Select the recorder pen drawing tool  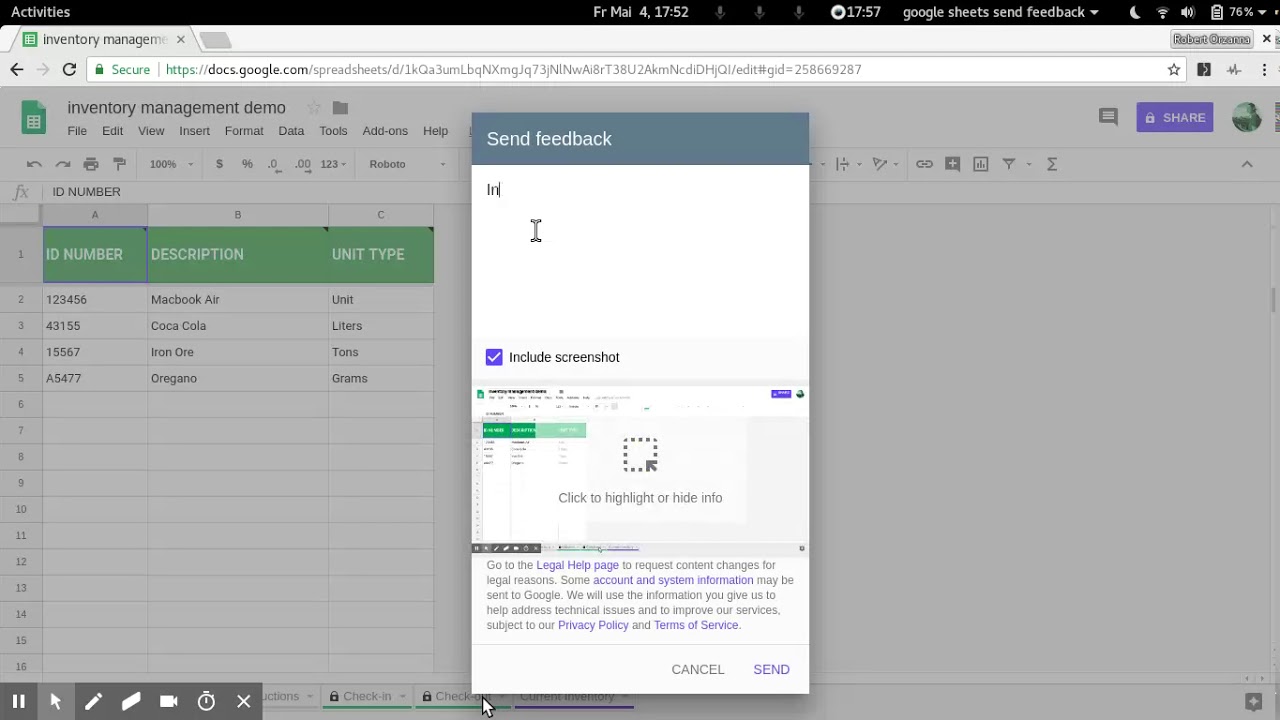(93, 702)
